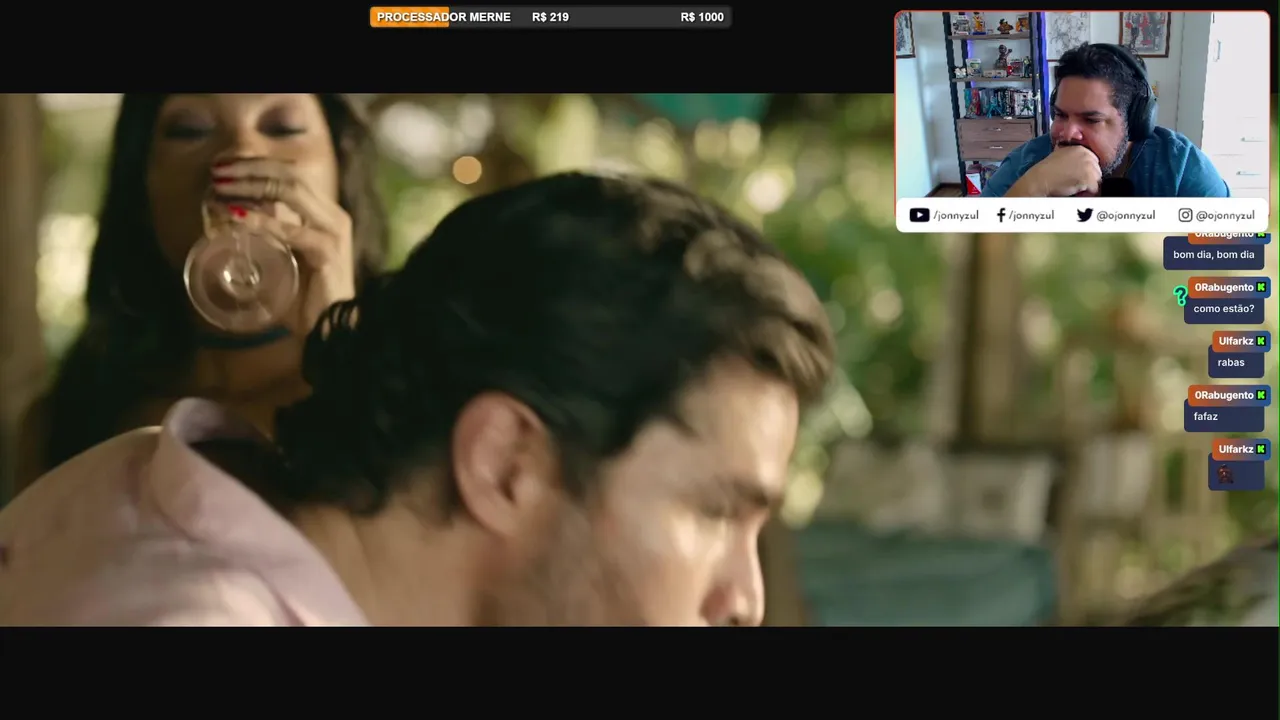
Task: Click Kick badge beside ORabugento above 'fafaz'
Action: pos(1260,395)
